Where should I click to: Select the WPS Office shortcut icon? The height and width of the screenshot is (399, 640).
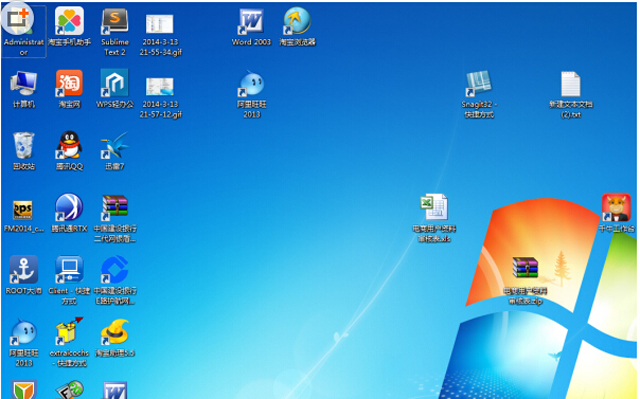point(115,83)
